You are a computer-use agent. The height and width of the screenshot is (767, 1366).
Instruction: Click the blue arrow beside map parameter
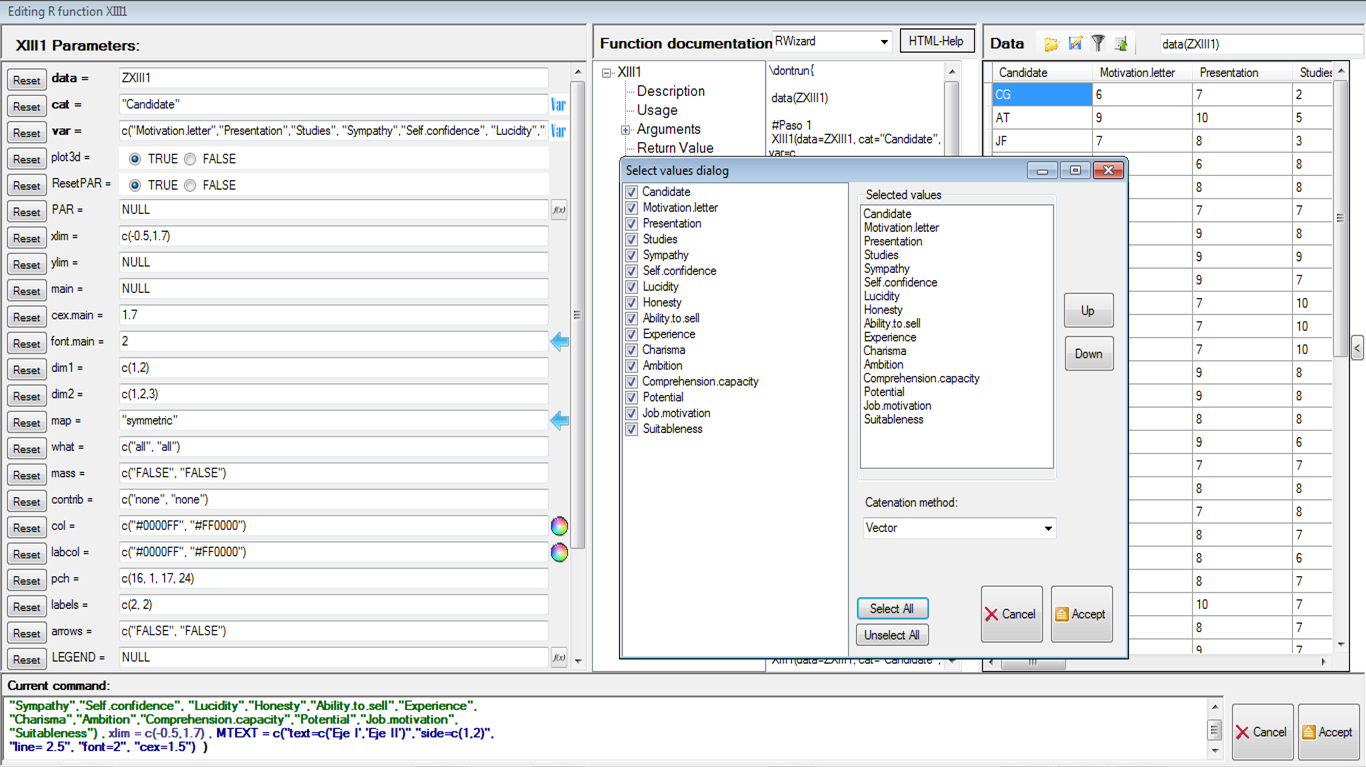(560, 421)
